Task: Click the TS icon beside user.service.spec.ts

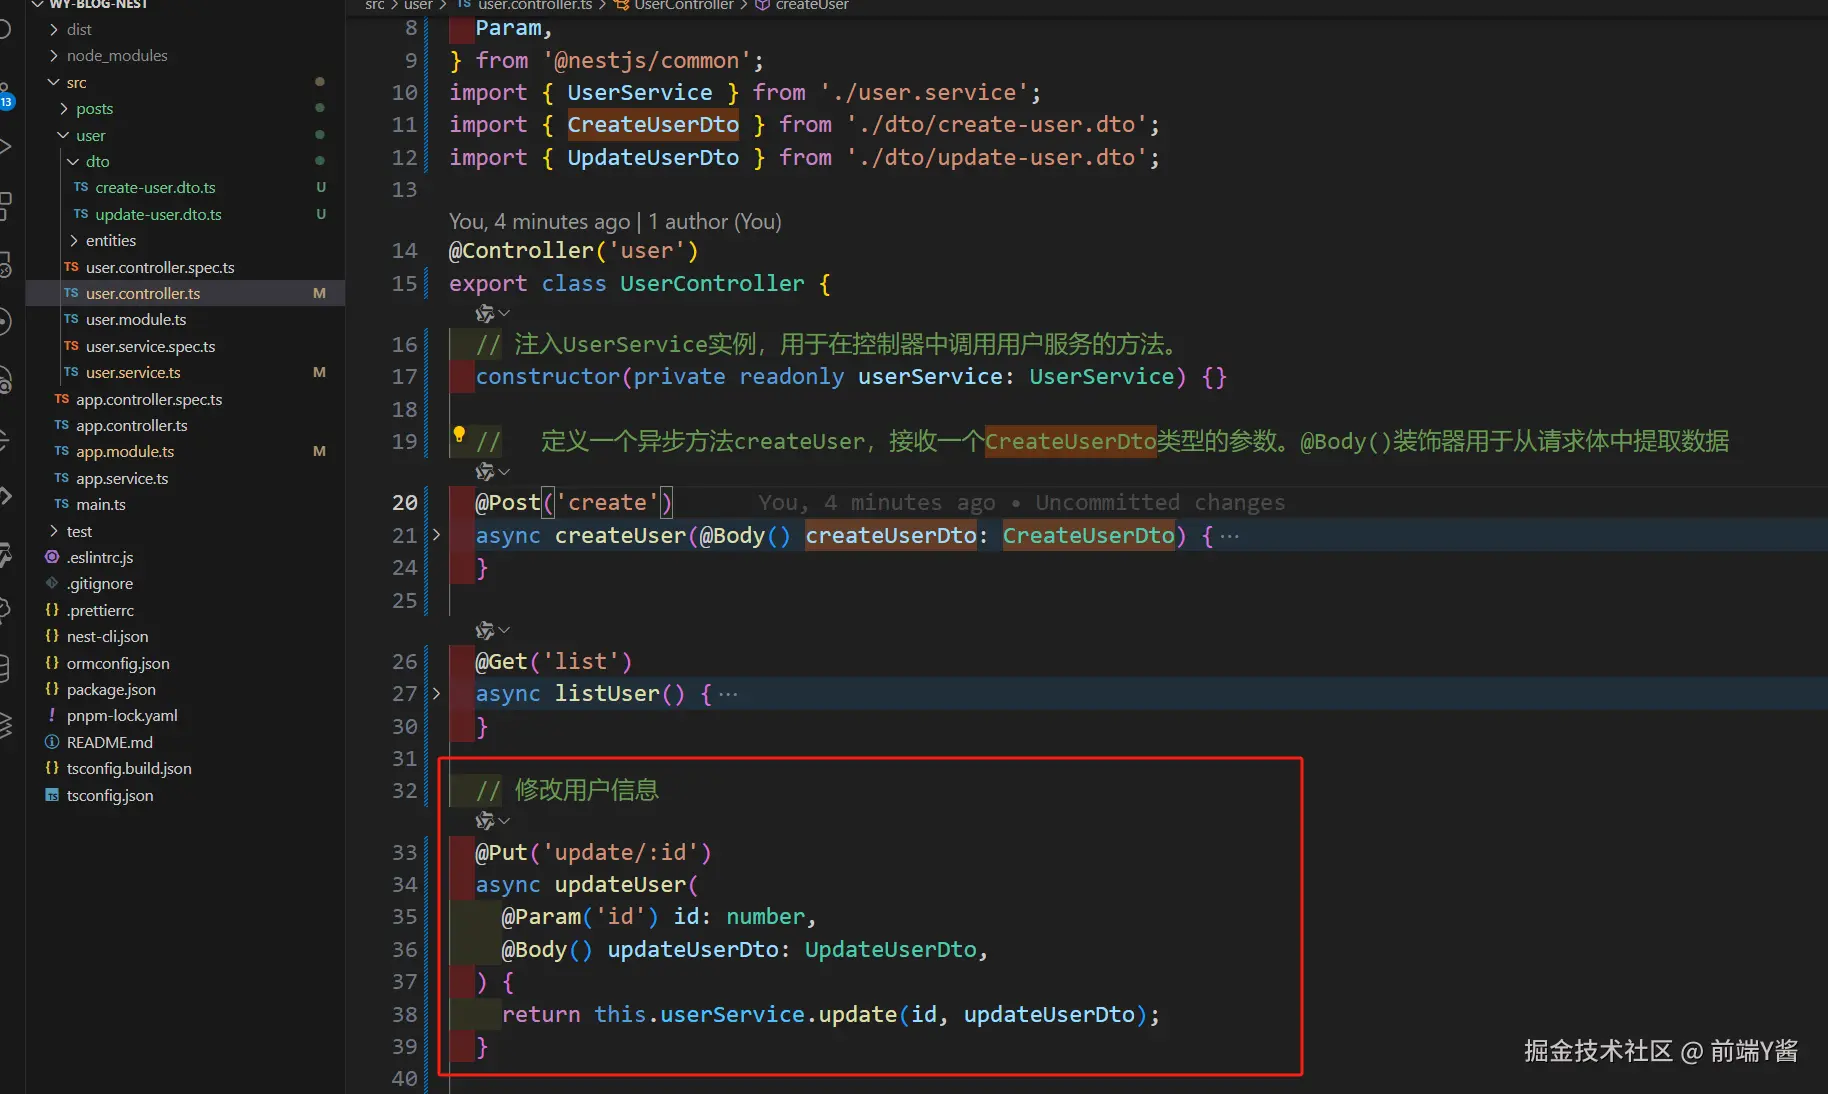Action: click(71, 346)
